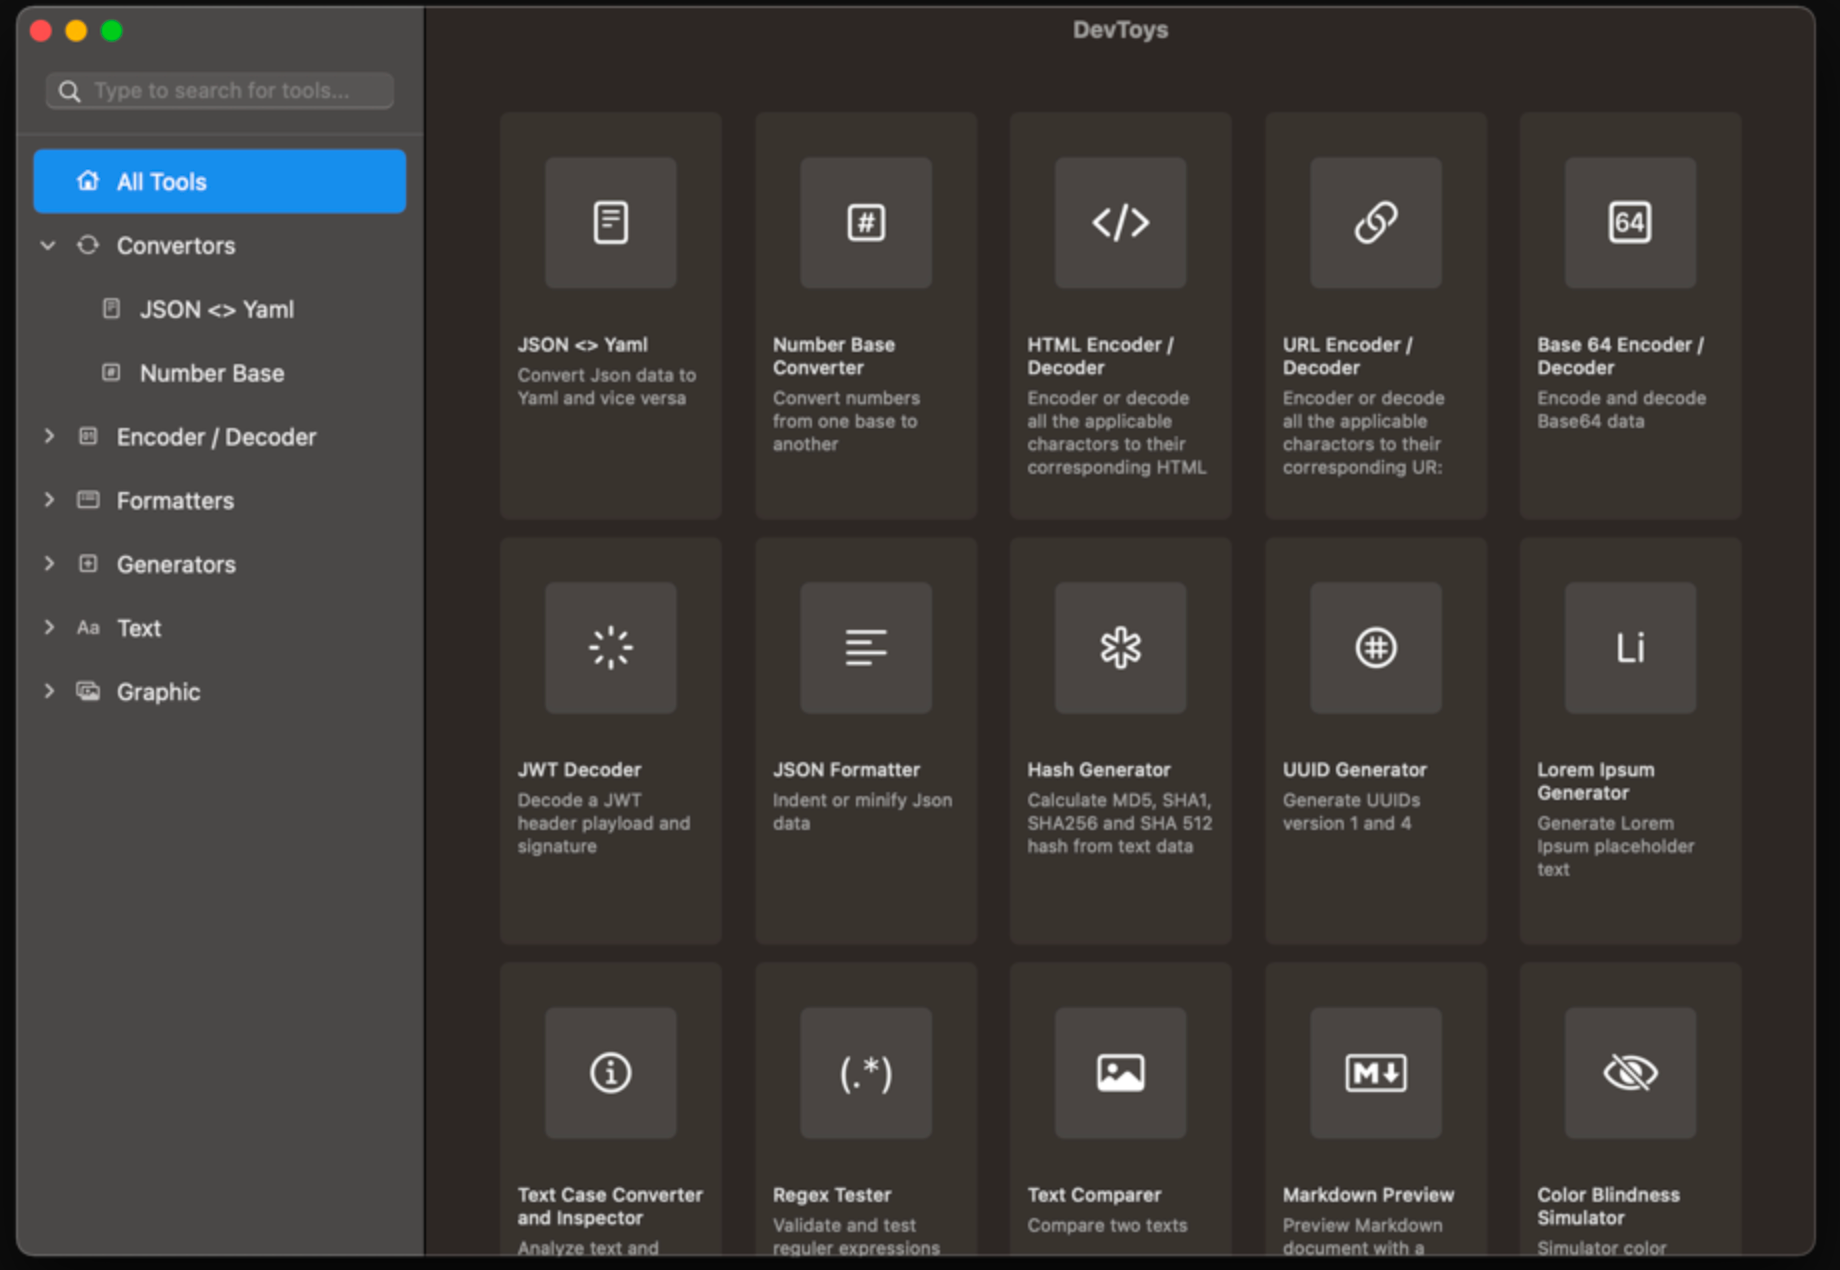This screenshot has height=1270, width=1840.
Task: Select the Generators category label
Action: coord(176,565)
